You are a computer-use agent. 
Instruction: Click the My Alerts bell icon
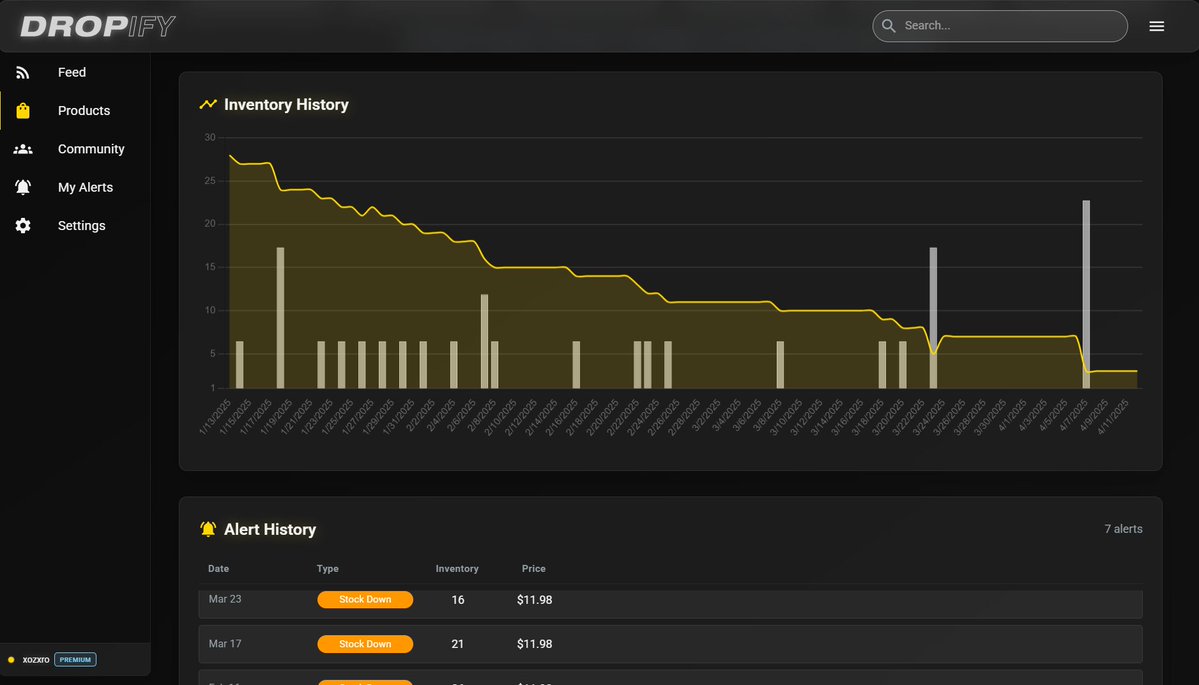[23, 187]
